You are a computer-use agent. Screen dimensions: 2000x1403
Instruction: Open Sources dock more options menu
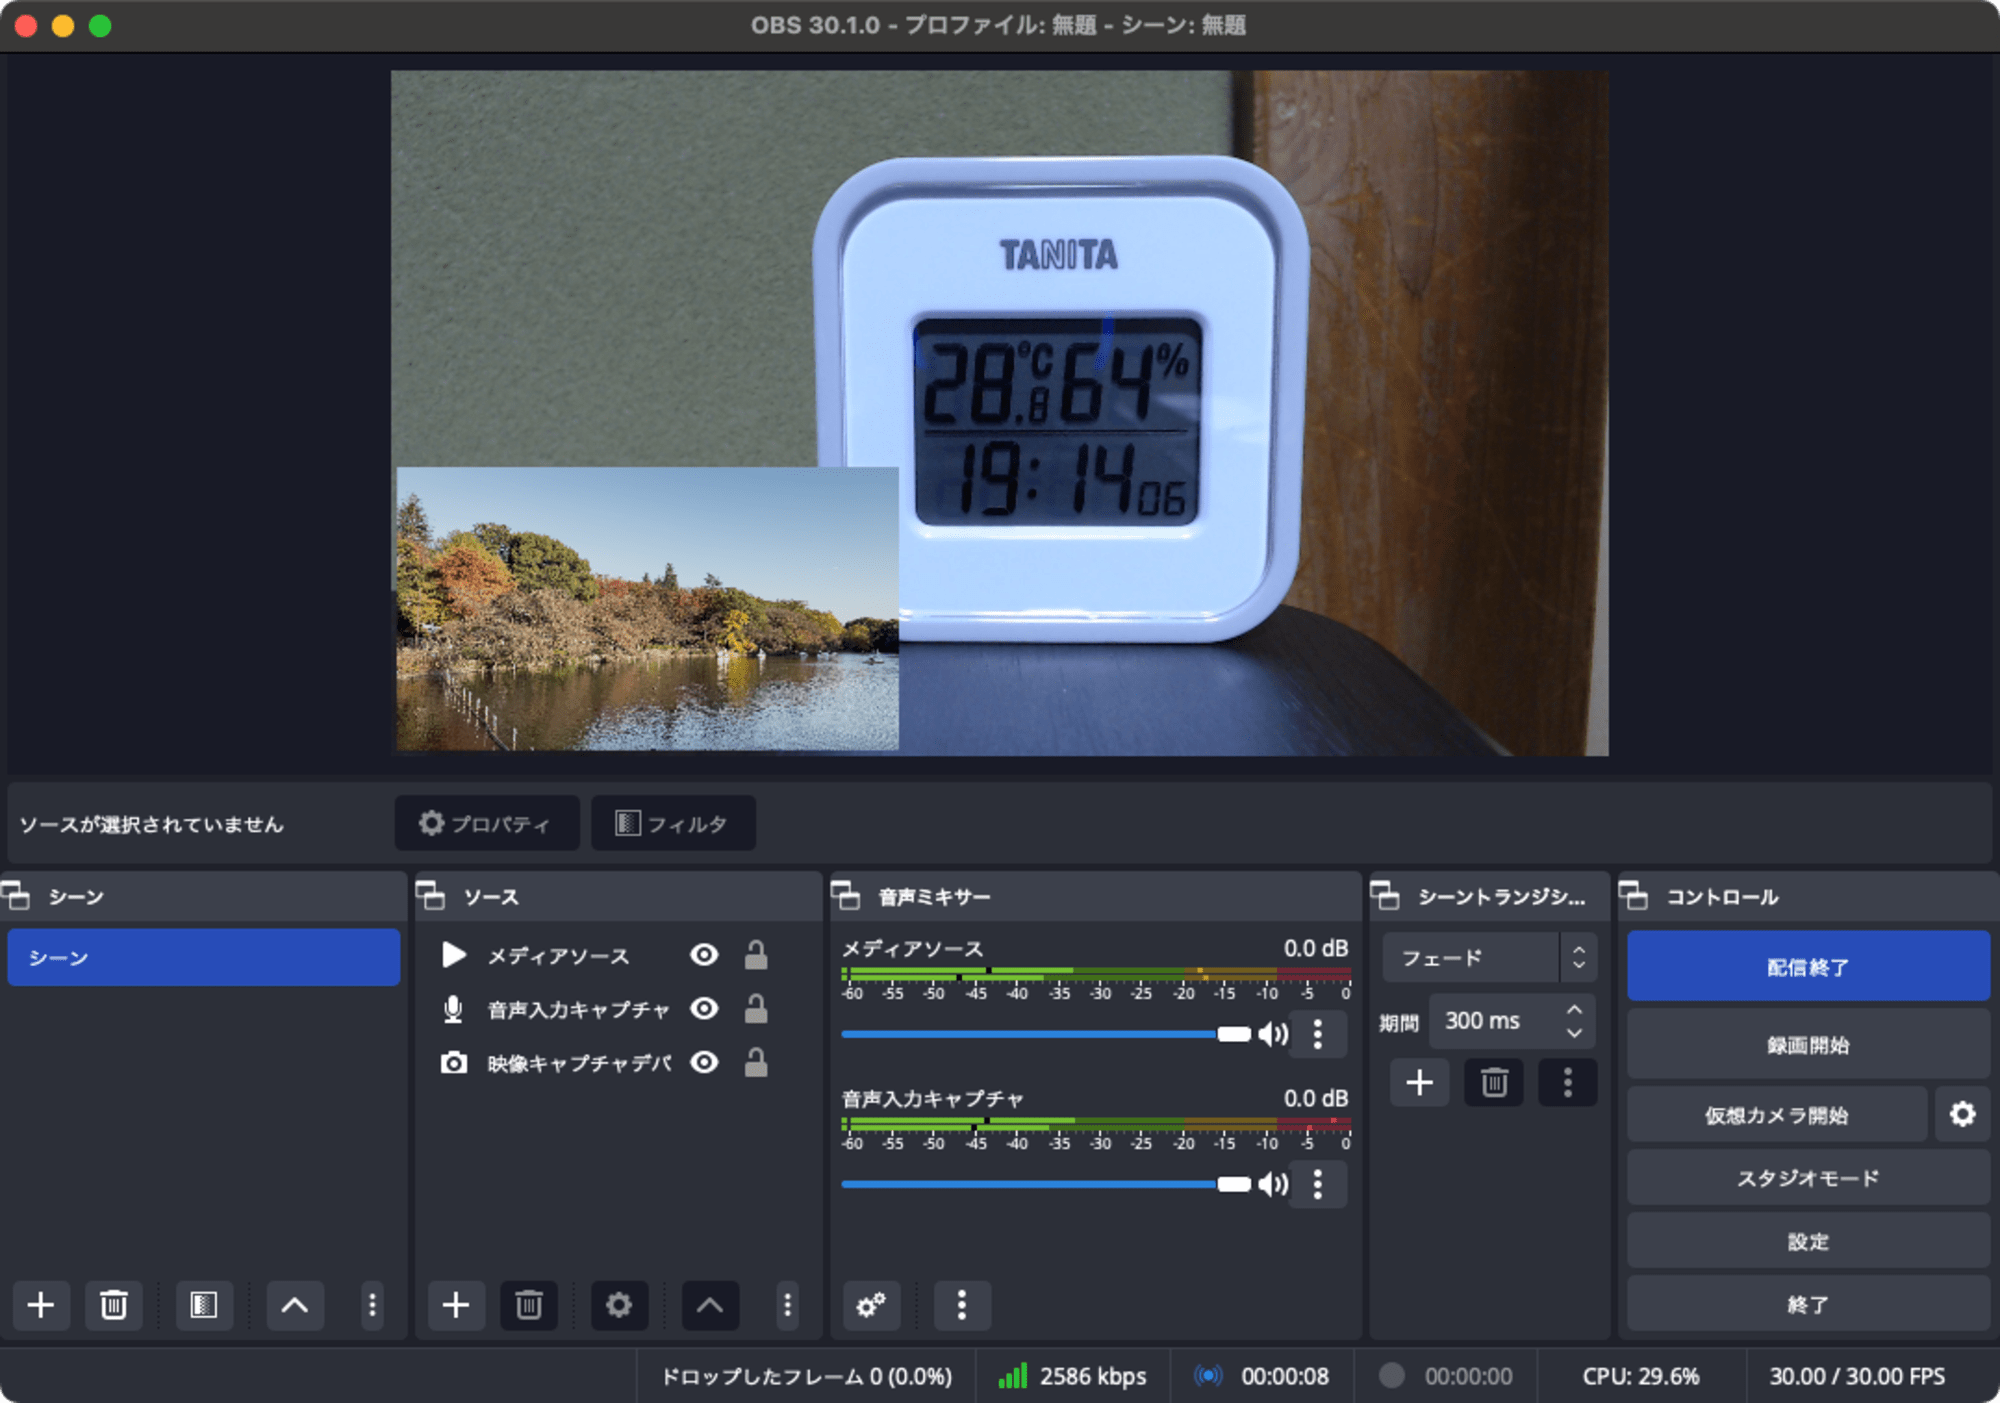(787, 1305)
